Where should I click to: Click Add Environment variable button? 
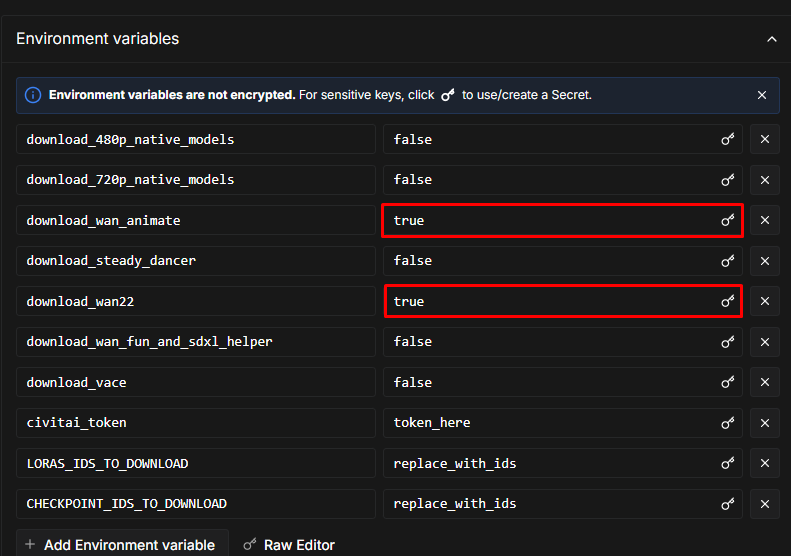(122, 545)
